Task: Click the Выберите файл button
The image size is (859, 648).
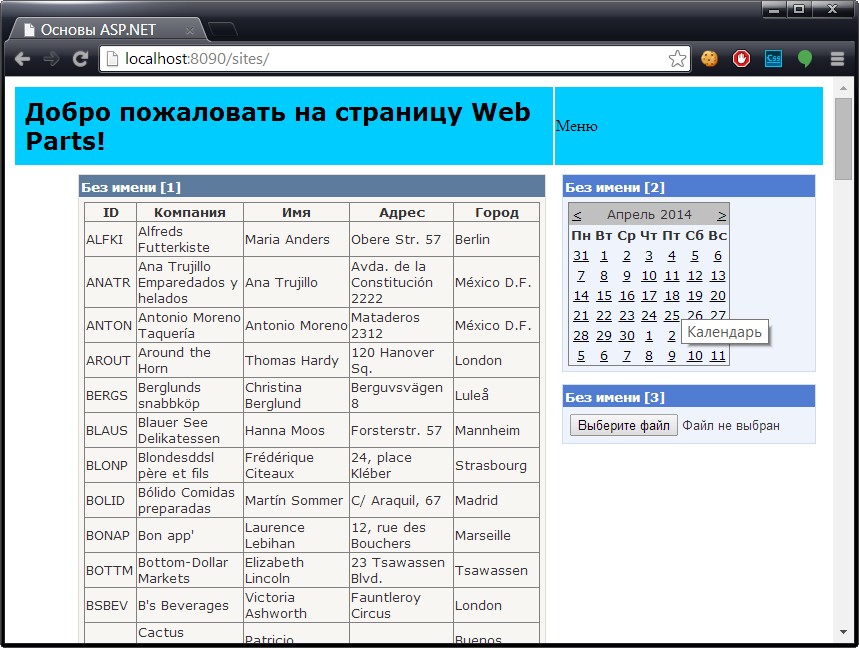Action: click(x=623, y=426)
